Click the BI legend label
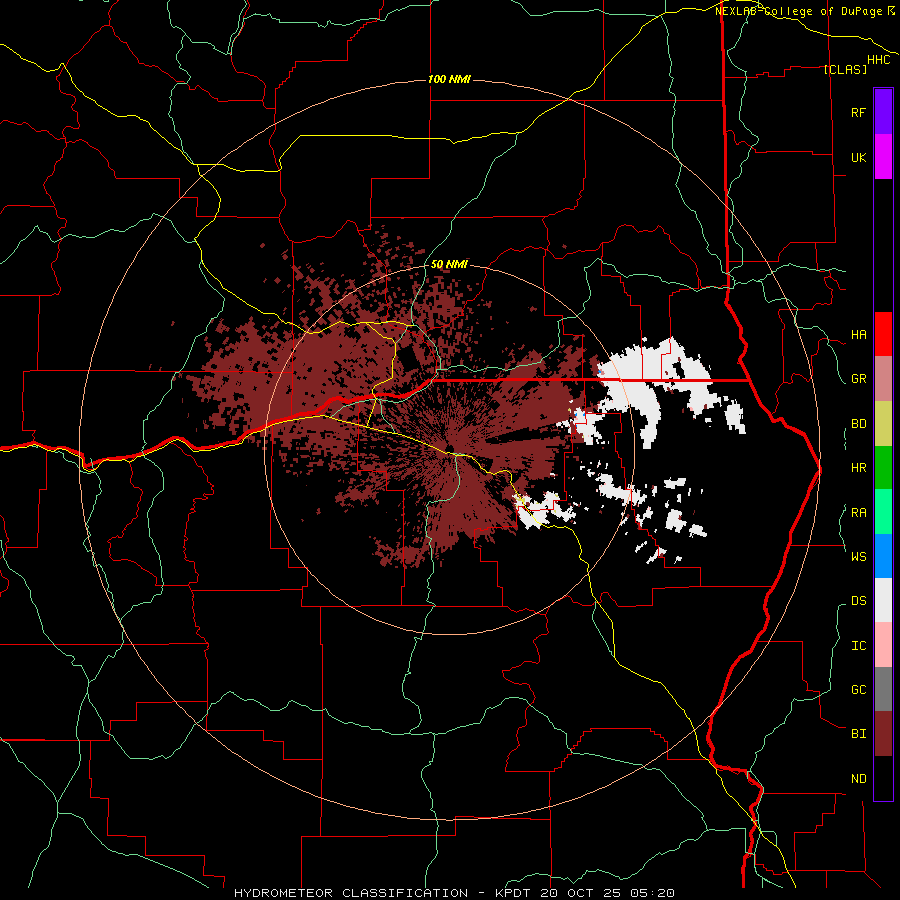 click(x=858, y=734)
